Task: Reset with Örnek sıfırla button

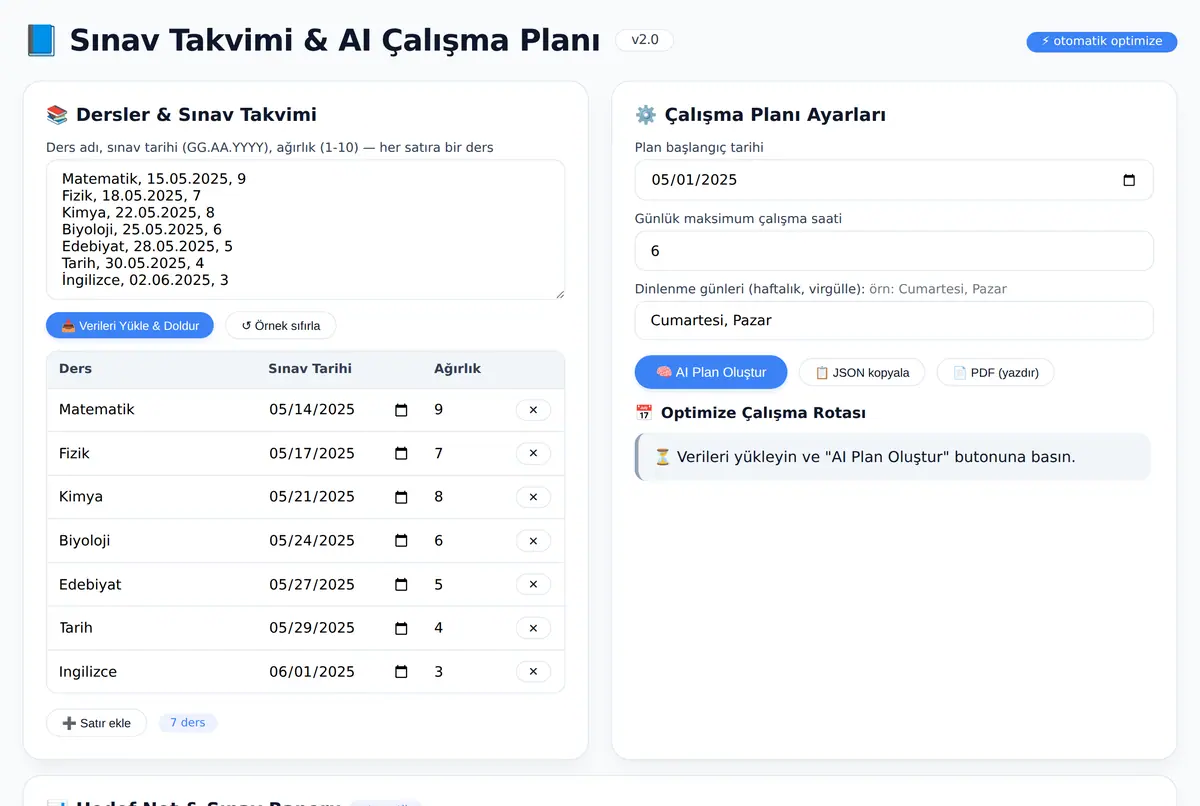Action: click(281, 325)
